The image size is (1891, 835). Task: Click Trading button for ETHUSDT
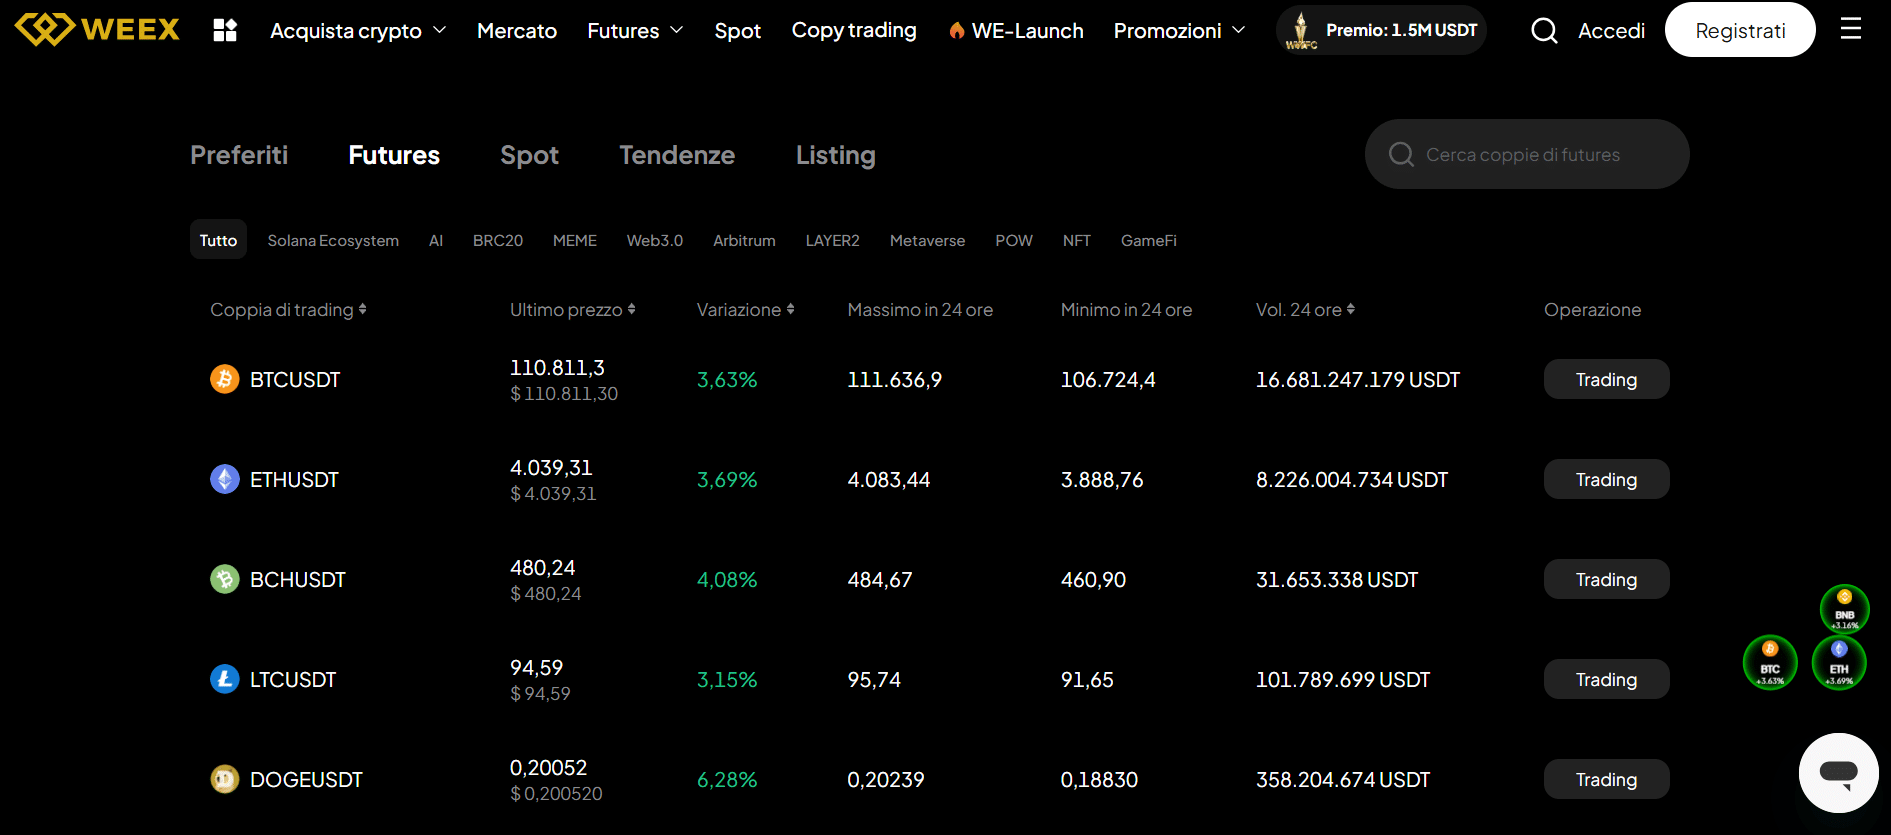(x=1606, y=479)
